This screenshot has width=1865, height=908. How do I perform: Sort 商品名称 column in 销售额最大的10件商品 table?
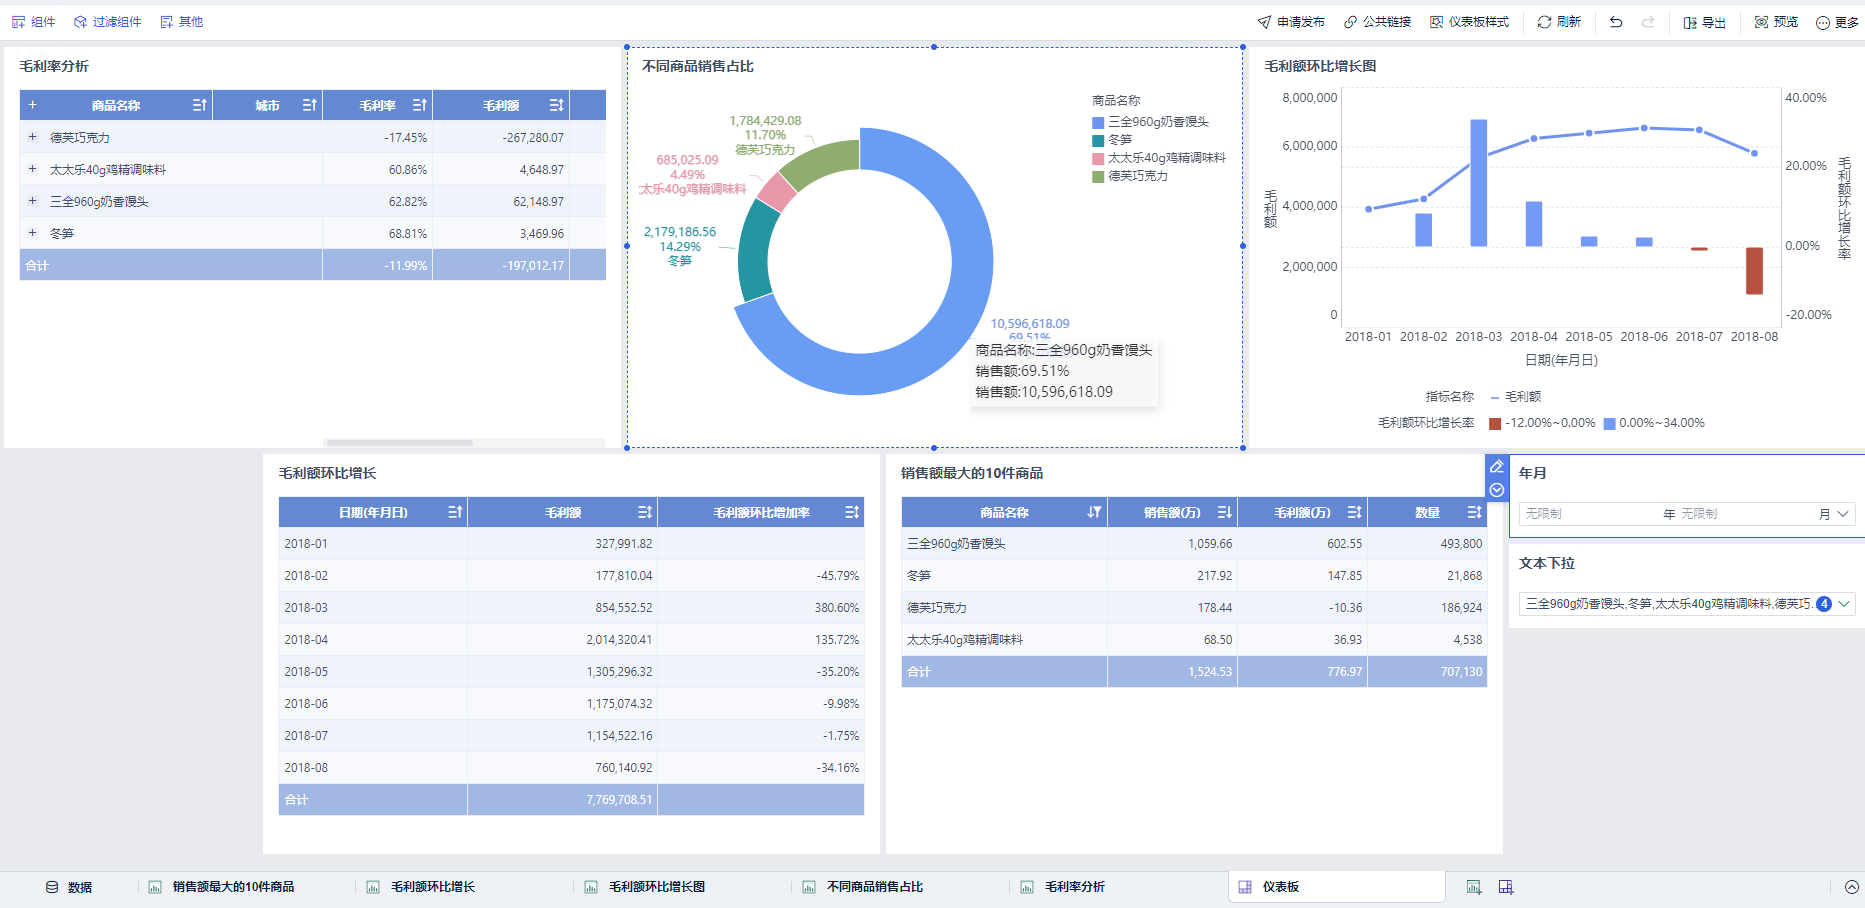[1095, 512]
